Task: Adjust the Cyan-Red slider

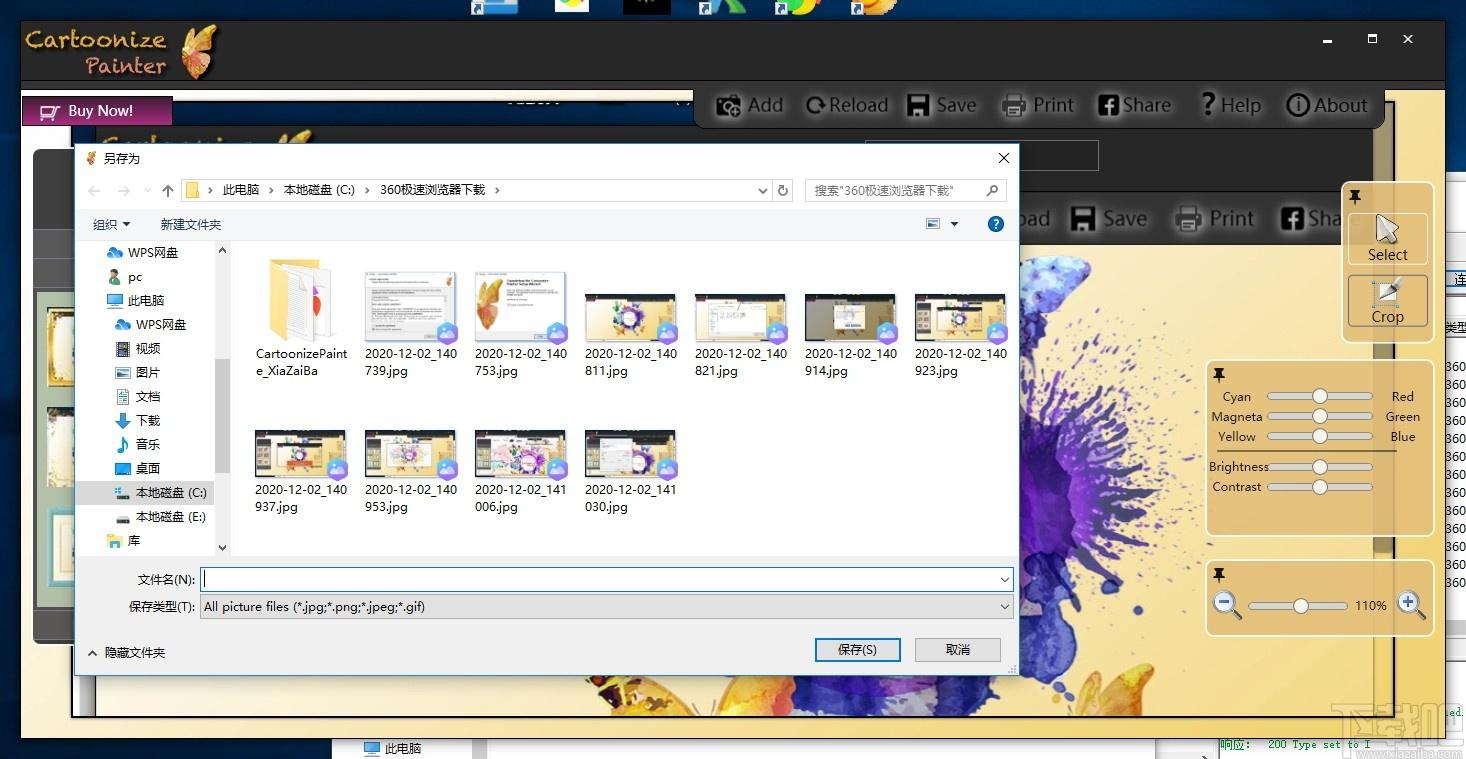Action: click(x=1320, y=396)
